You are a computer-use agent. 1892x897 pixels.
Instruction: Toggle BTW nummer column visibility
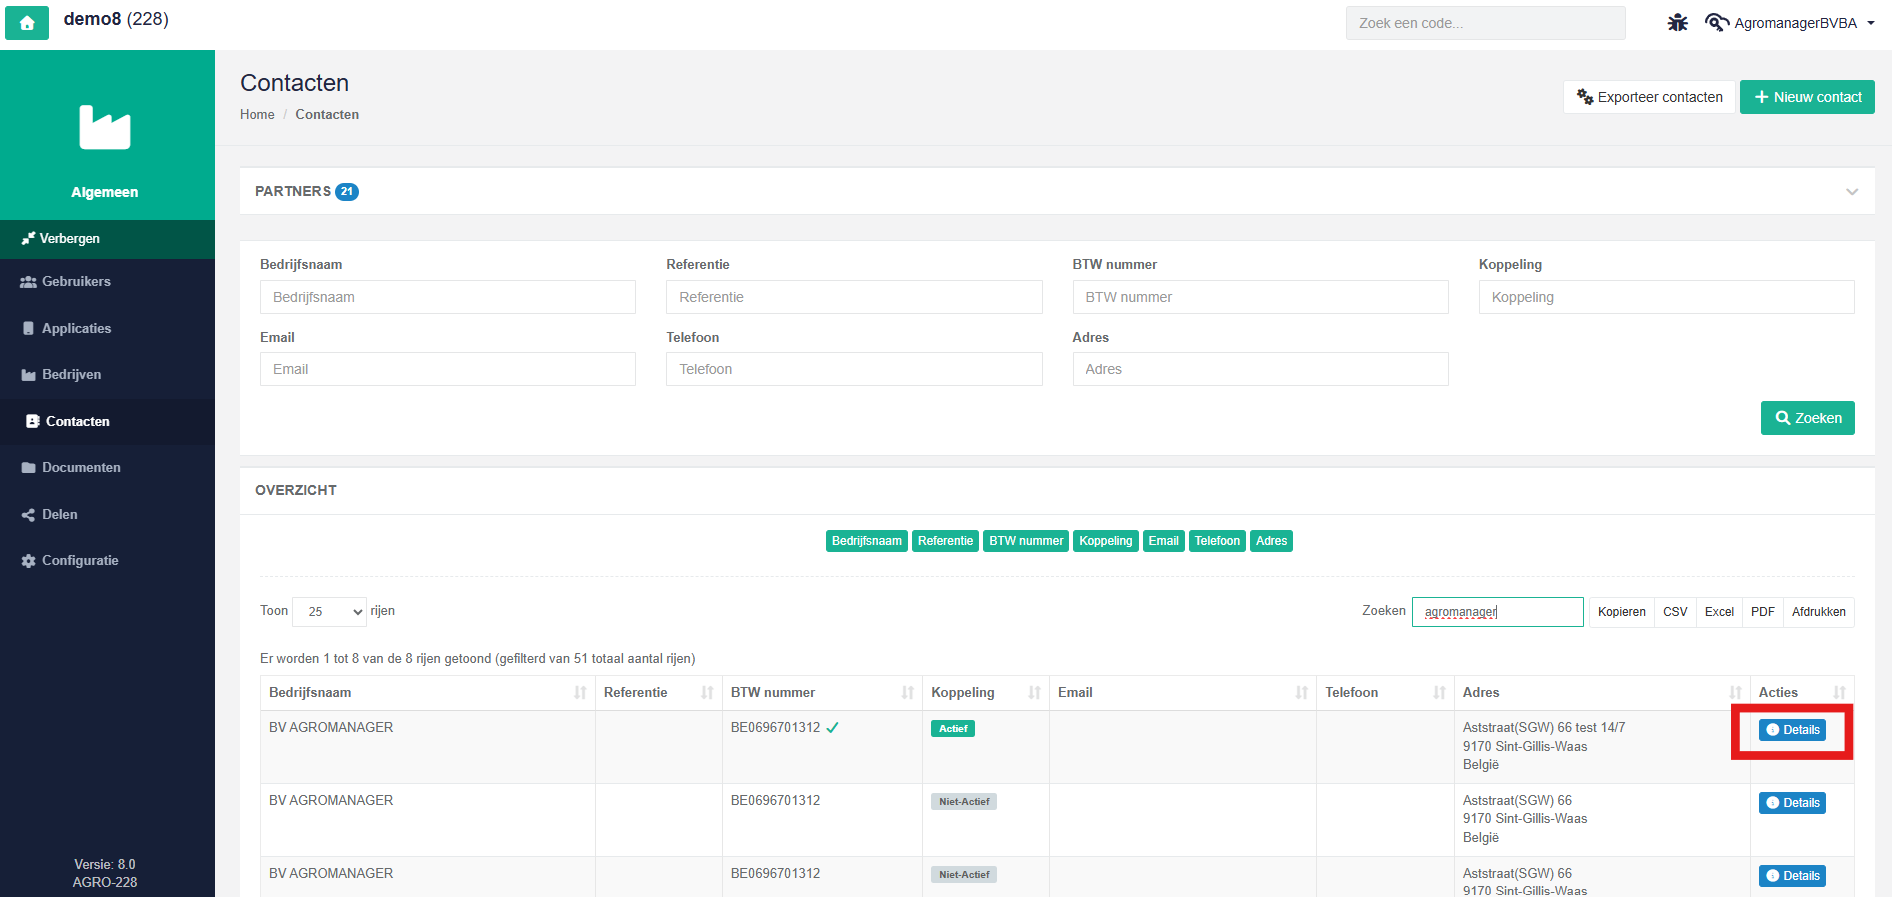(x=1026, y=541)
